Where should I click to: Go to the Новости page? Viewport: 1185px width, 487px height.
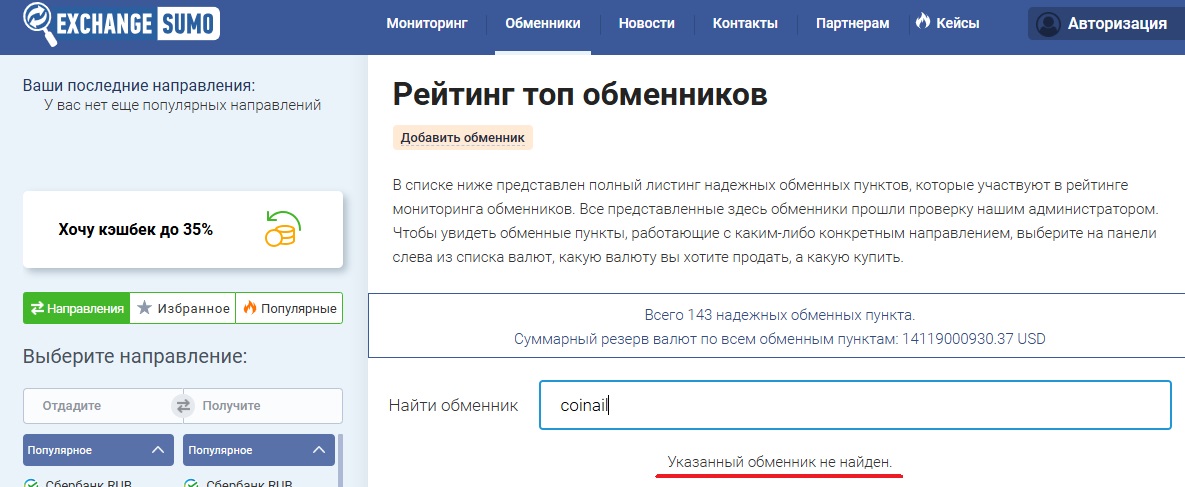pyautogui.click(x=646, y=23)
